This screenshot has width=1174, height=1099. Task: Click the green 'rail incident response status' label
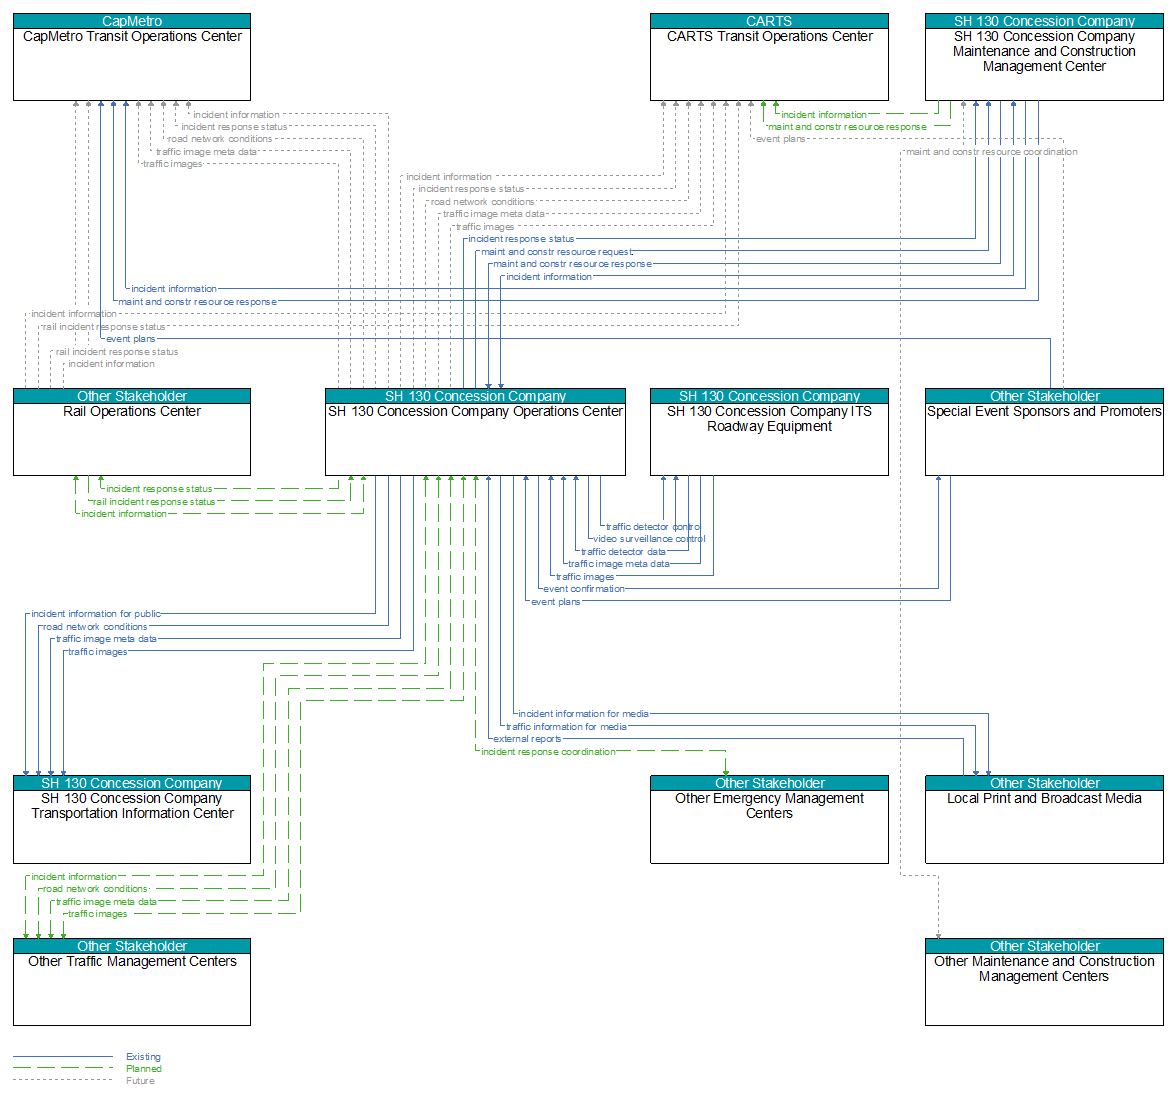(153, 502)
